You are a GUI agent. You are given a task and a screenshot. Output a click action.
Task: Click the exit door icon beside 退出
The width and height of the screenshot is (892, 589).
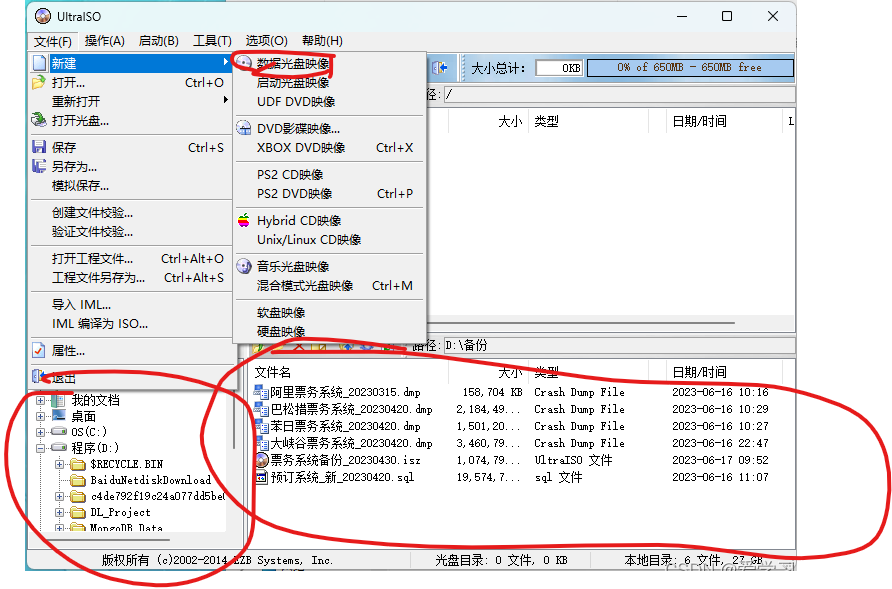[39, 377]
